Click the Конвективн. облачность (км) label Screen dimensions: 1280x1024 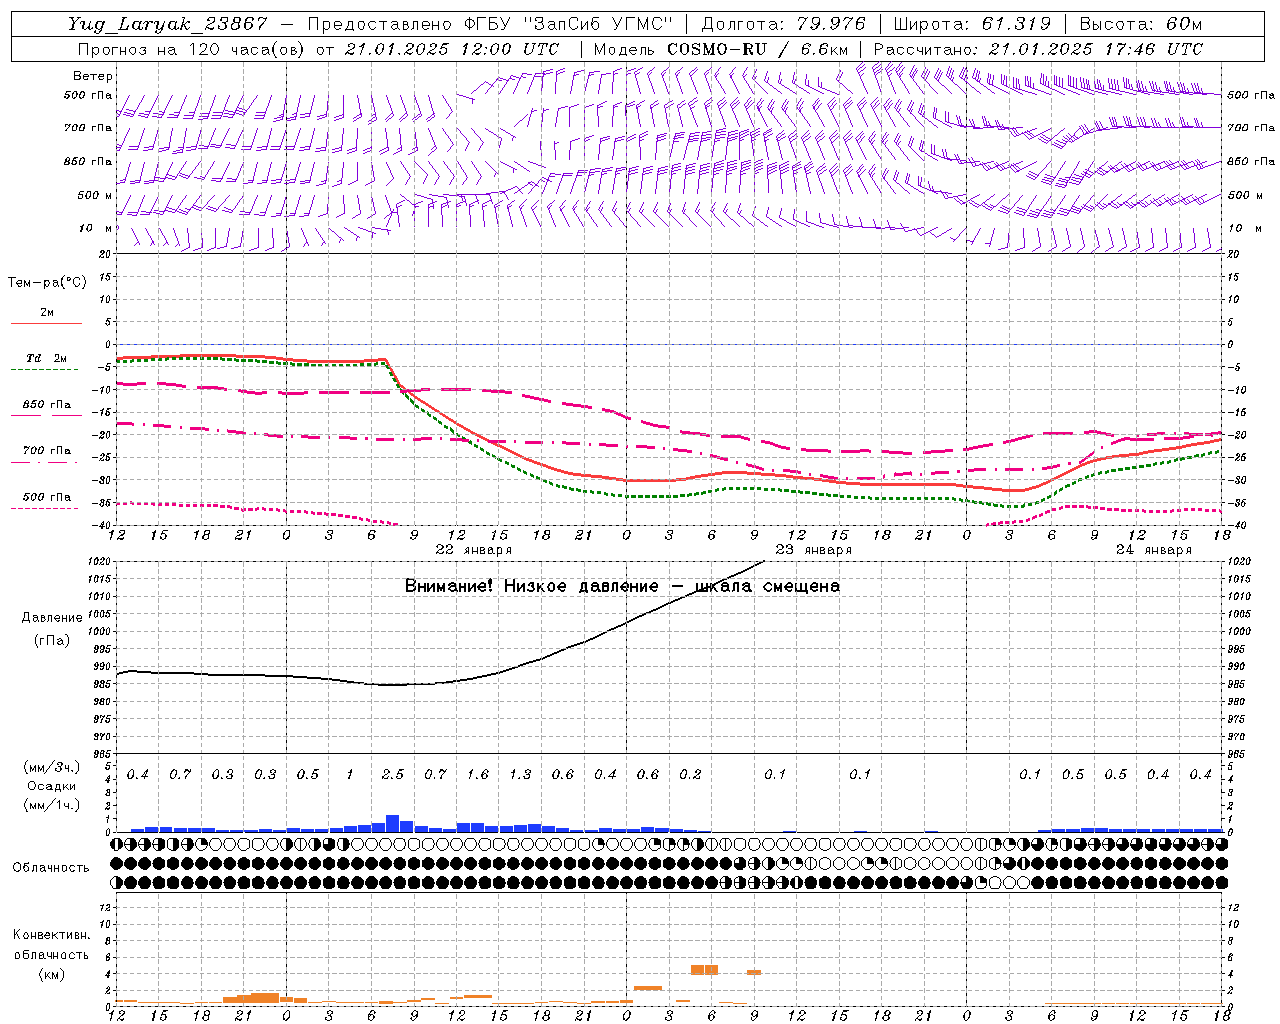point(51,954)
